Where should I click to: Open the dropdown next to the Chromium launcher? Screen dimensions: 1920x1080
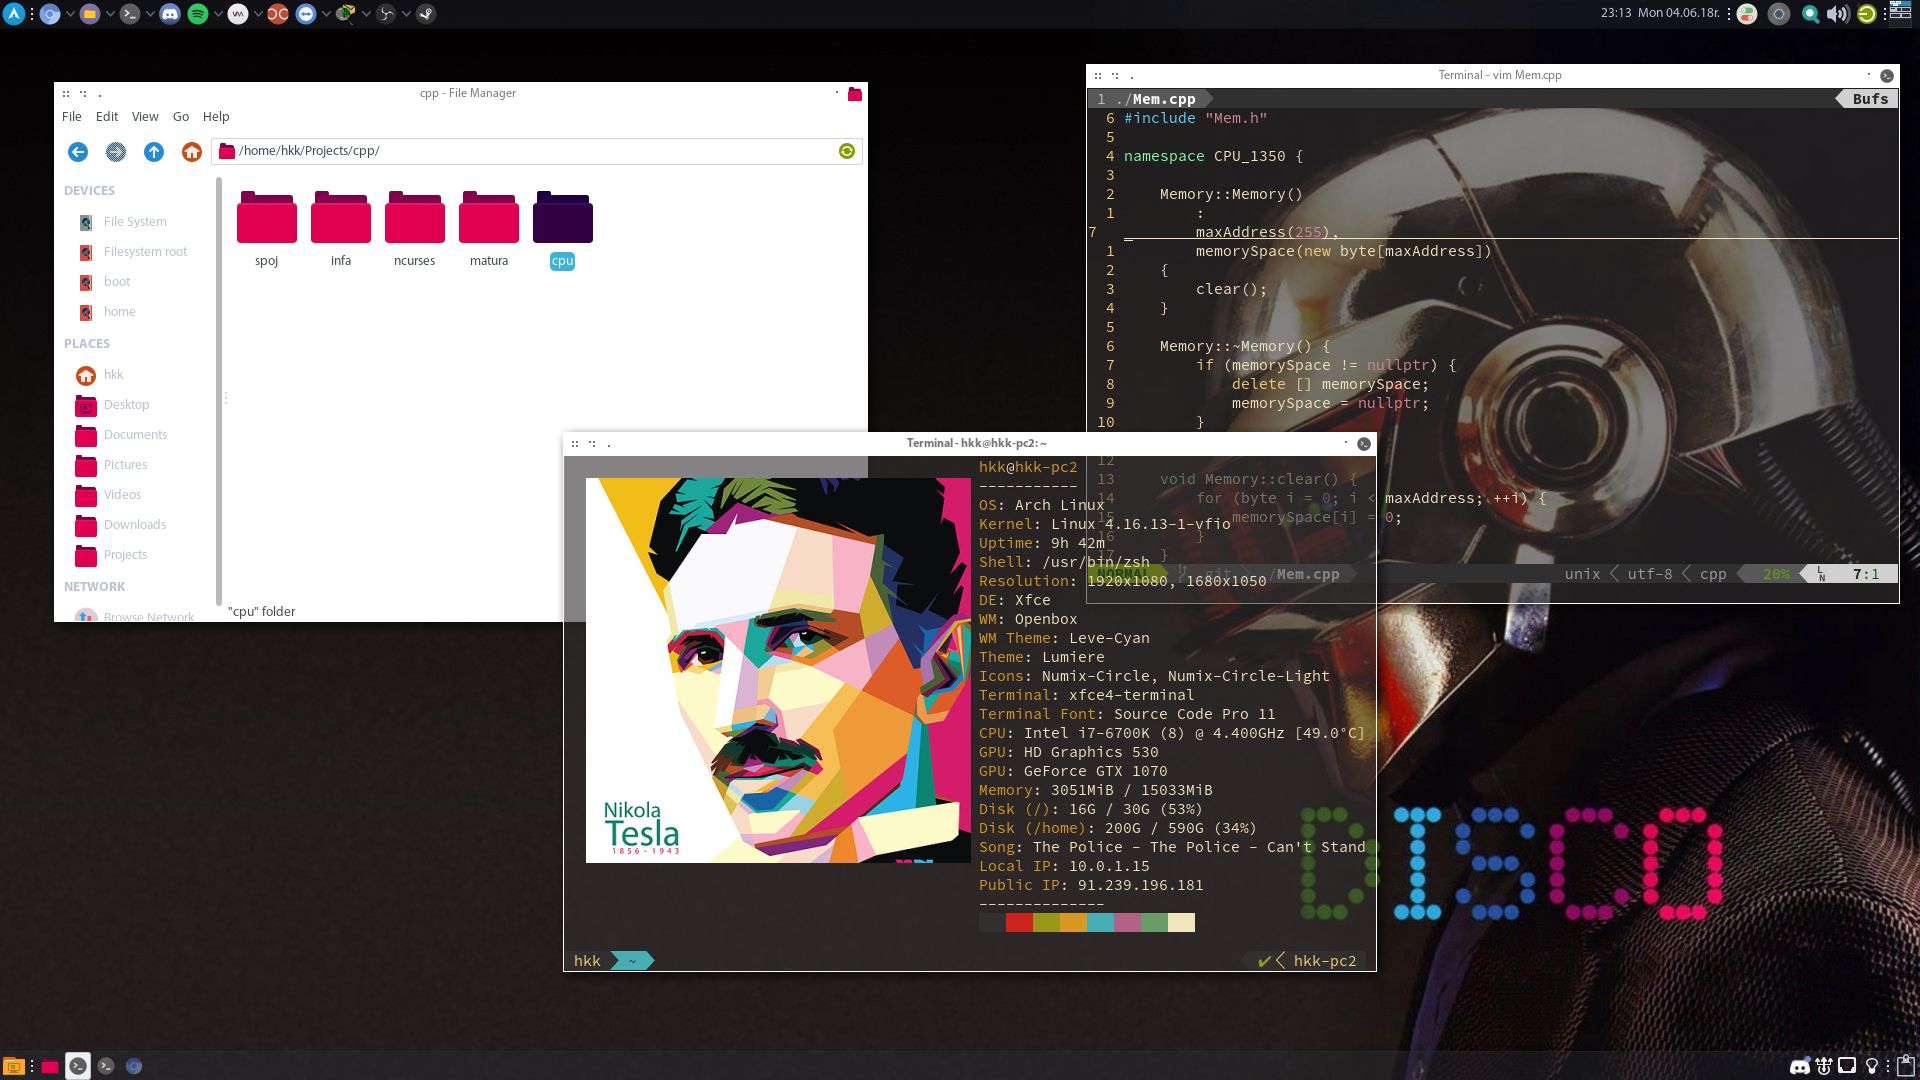70,14
